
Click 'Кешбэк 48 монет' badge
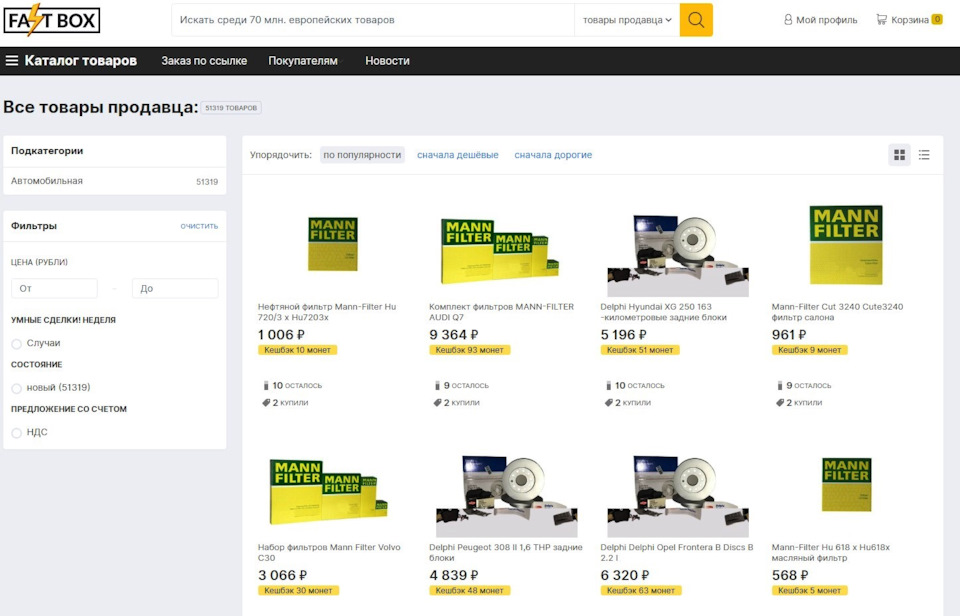pyautogui.click(x=470, y=591)
